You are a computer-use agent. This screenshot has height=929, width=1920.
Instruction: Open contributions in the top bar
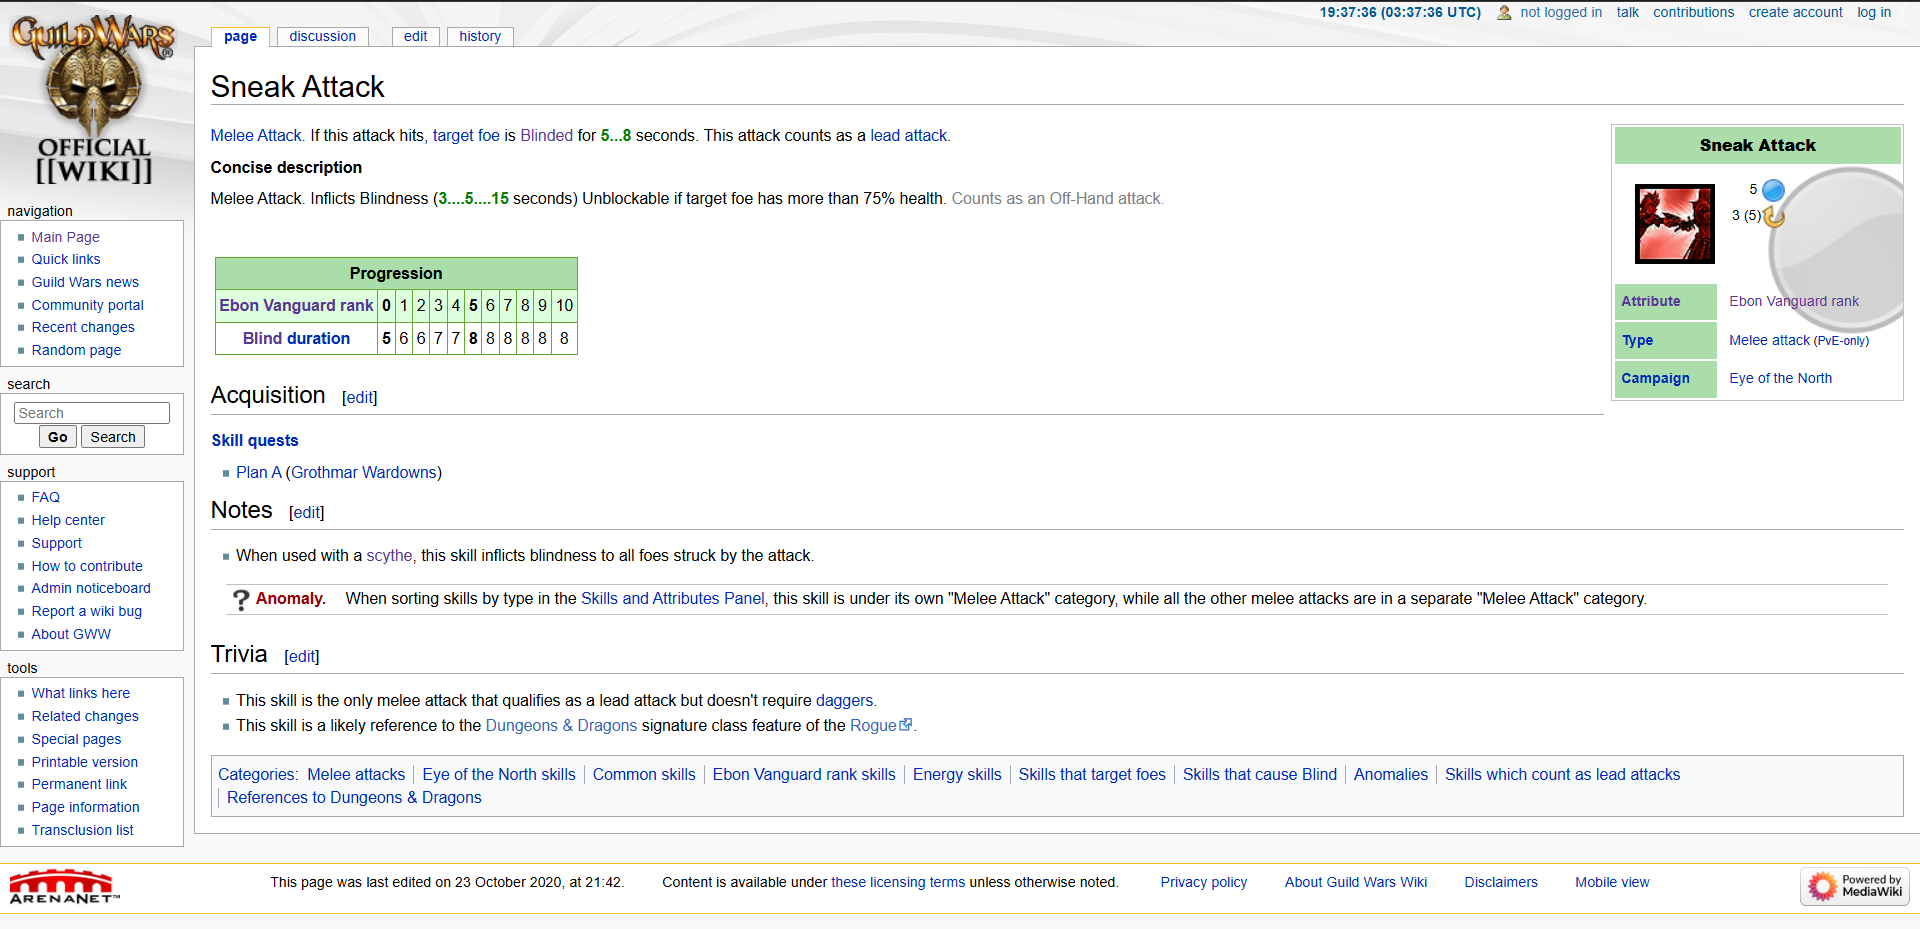click(1693, 12)
